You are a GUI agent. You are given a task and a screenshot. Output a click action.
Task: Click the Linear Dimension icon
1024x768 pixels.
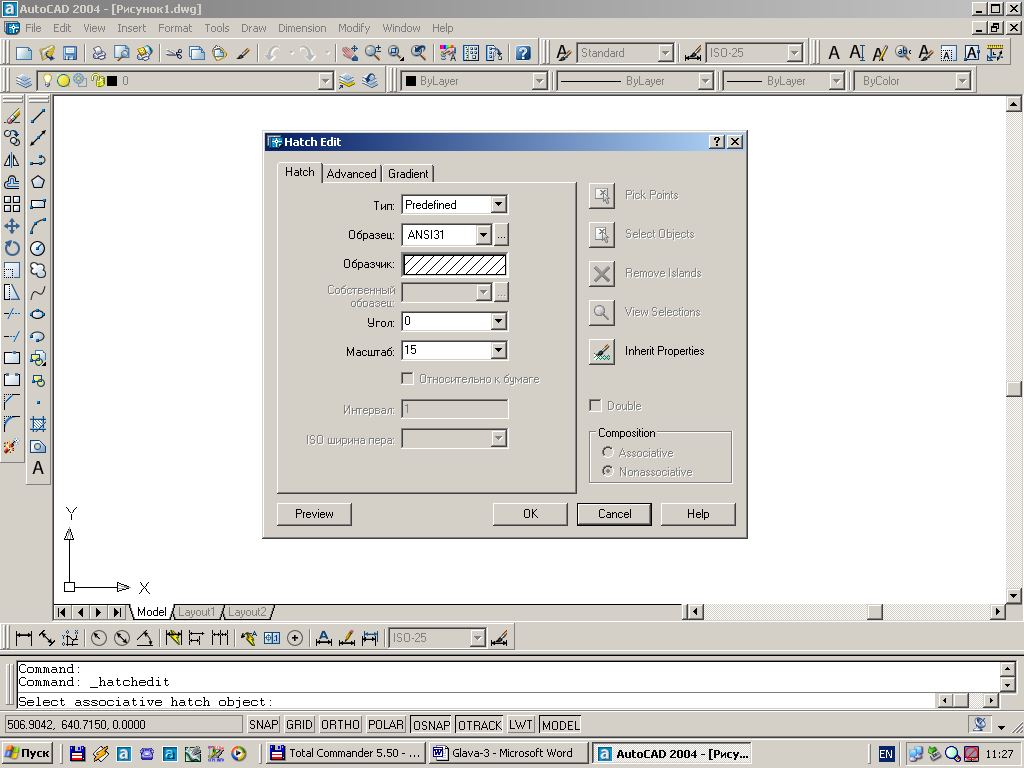pyautogui.click(x=24, y=638)
